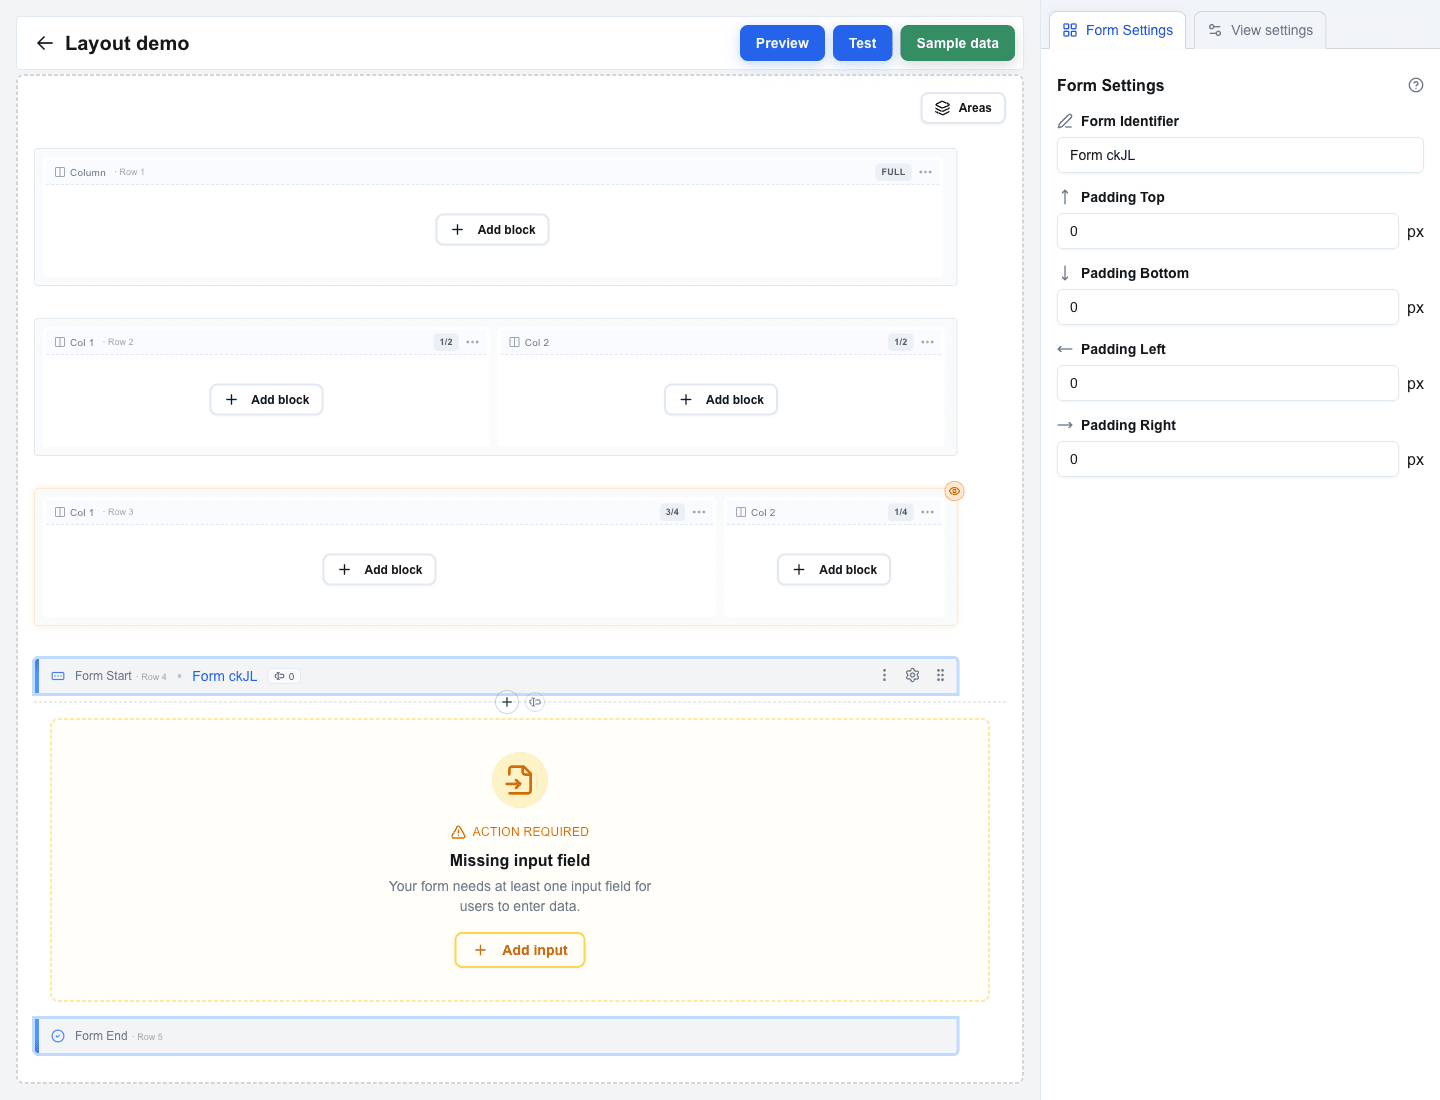This screenshot has height=1100, width=1440.
Task: Click the FULL width badge on Row 1
Action: pos(893,172)
